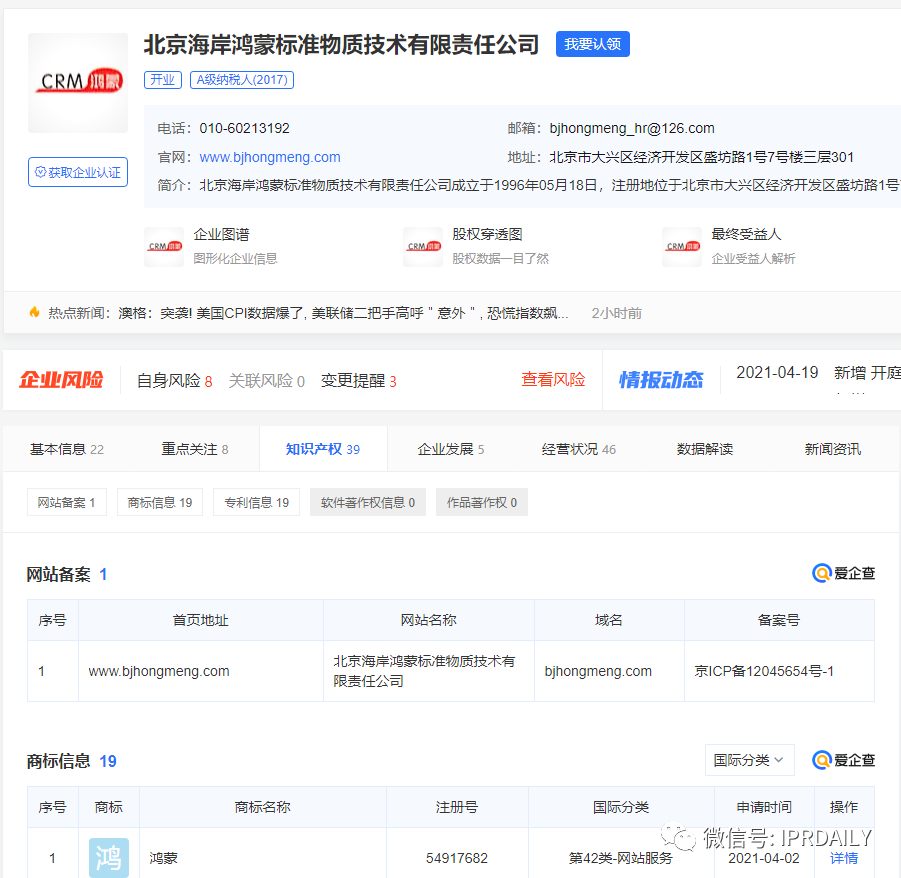
Task: Click phone number 010-60213192
Action: click(245, 128)
